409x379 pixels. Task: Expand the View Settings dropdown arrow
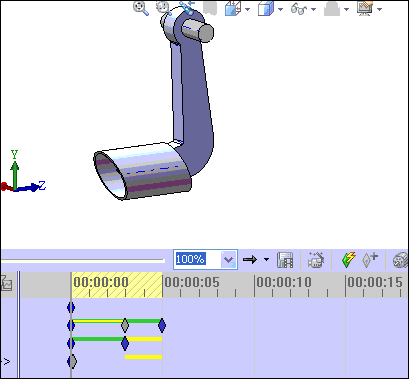pos(379,9)
